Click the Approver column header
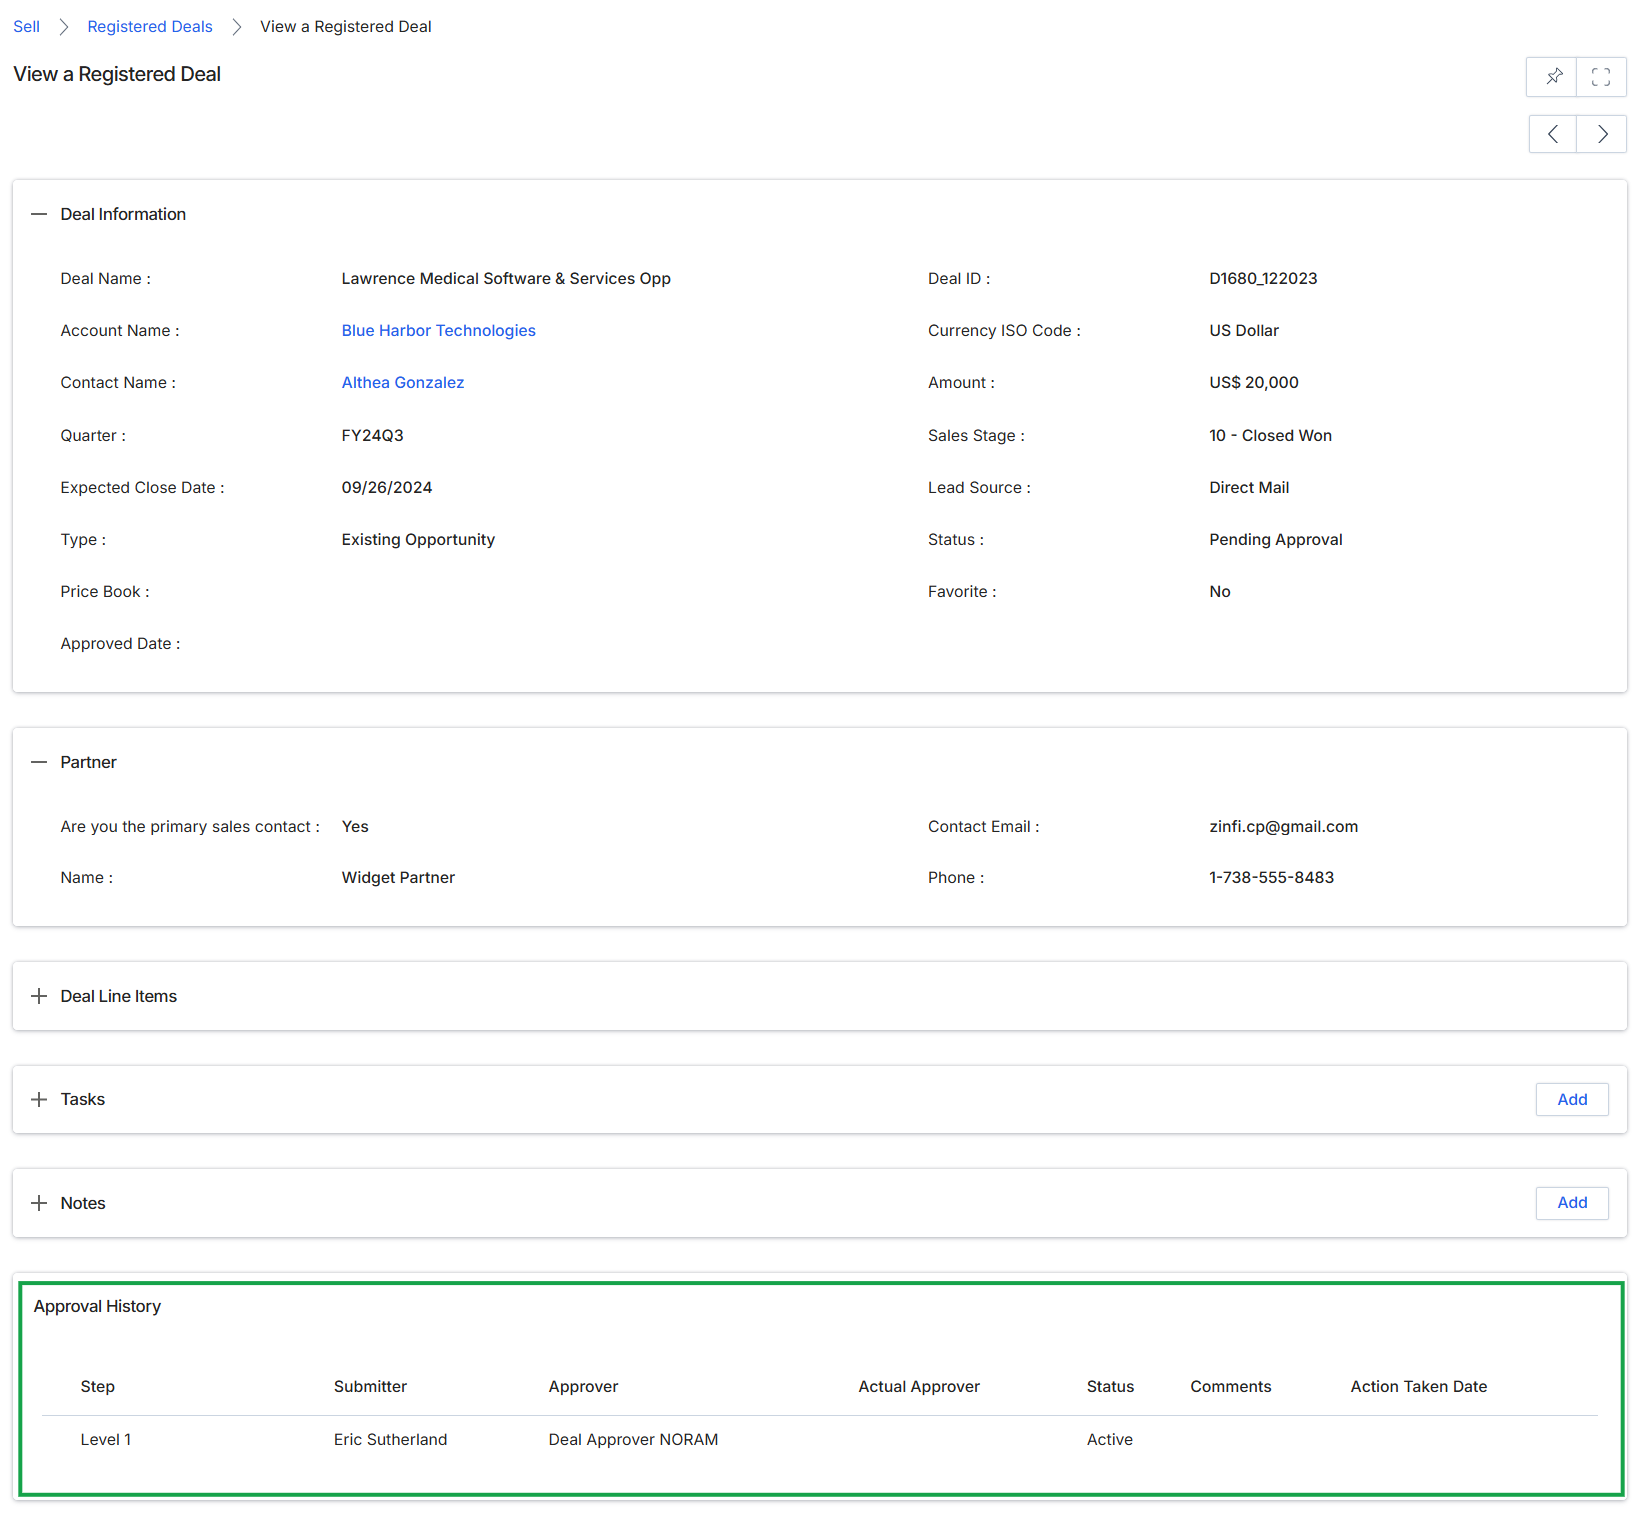The height and width of the screenshot is (1532, 1640). tap(584, 1387)
